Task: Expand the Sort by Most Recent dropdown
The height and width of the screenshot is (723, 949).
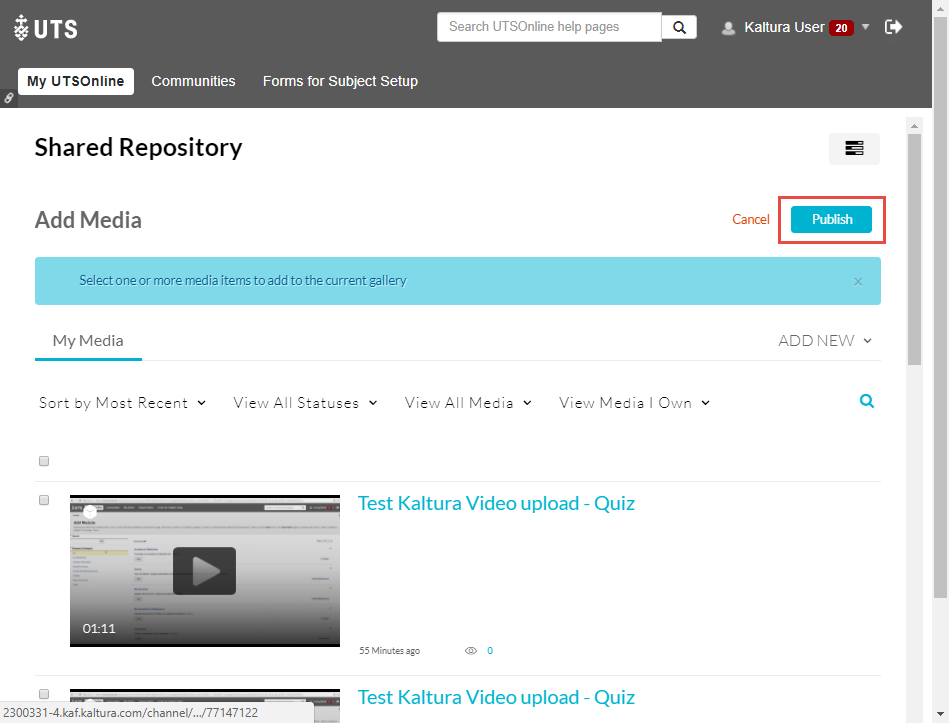Action: pos(122,403)
